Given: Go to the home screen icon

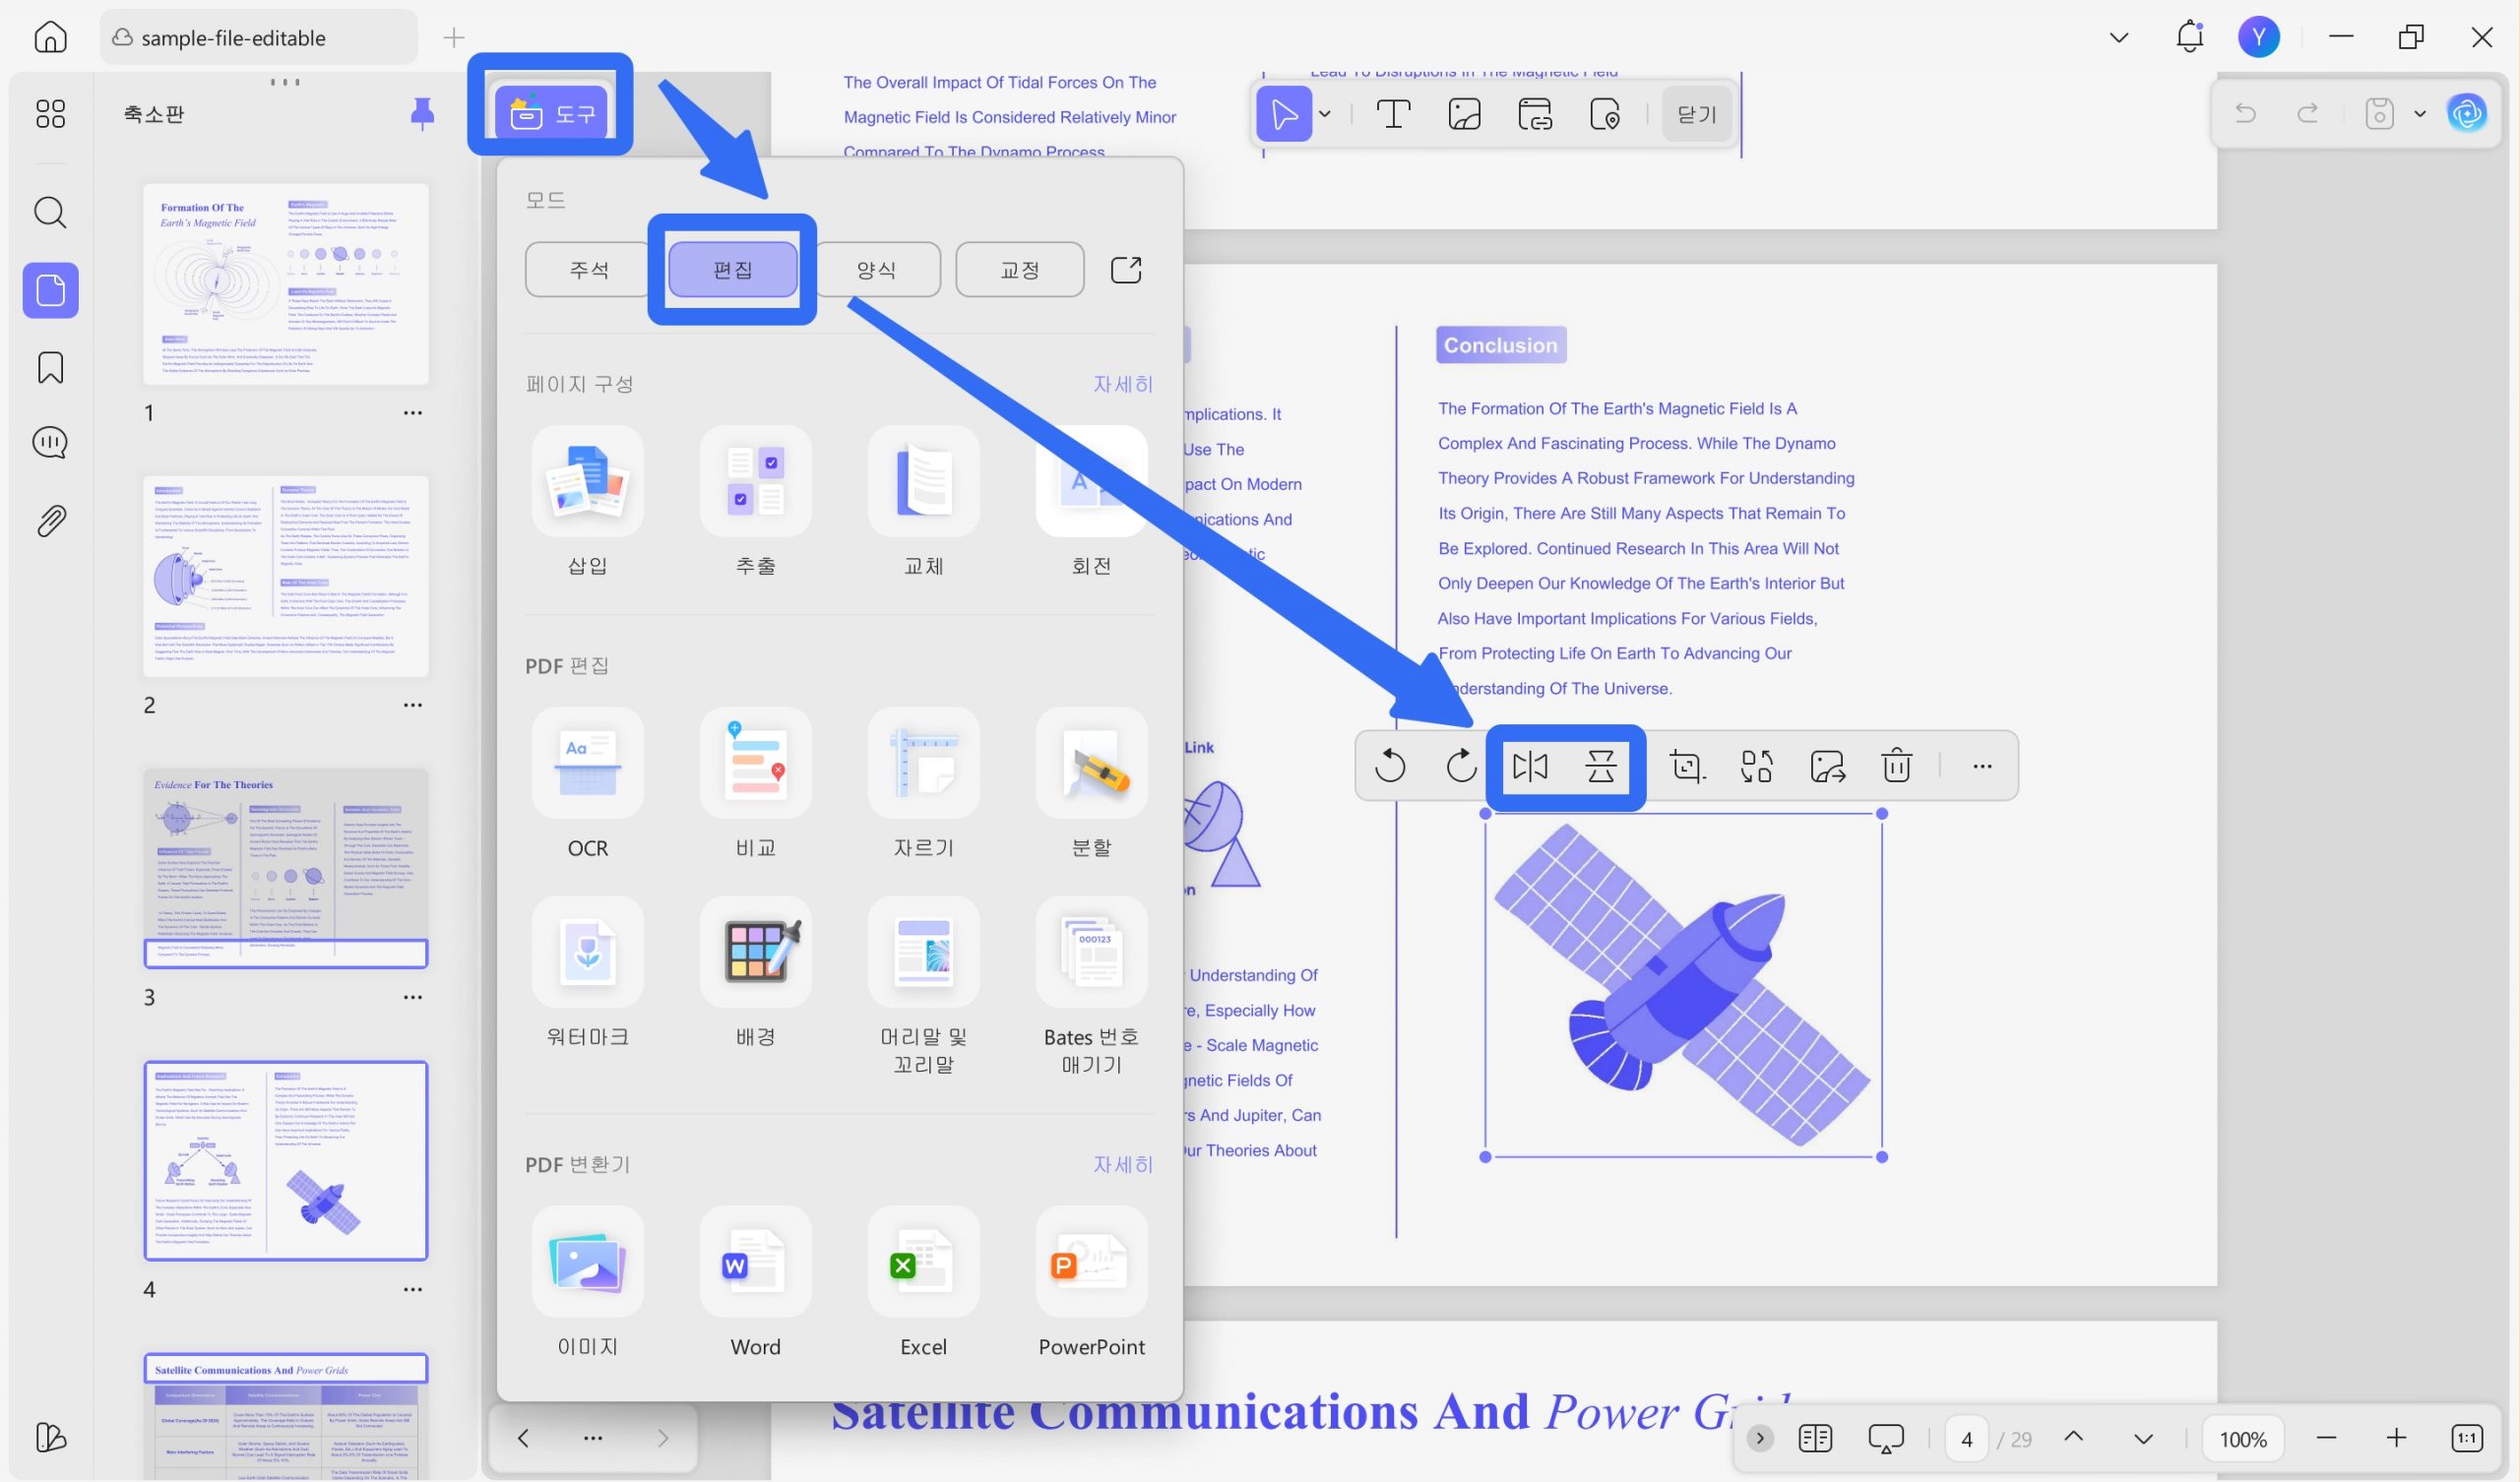Looking at the screenshot, I should (50, 37).
